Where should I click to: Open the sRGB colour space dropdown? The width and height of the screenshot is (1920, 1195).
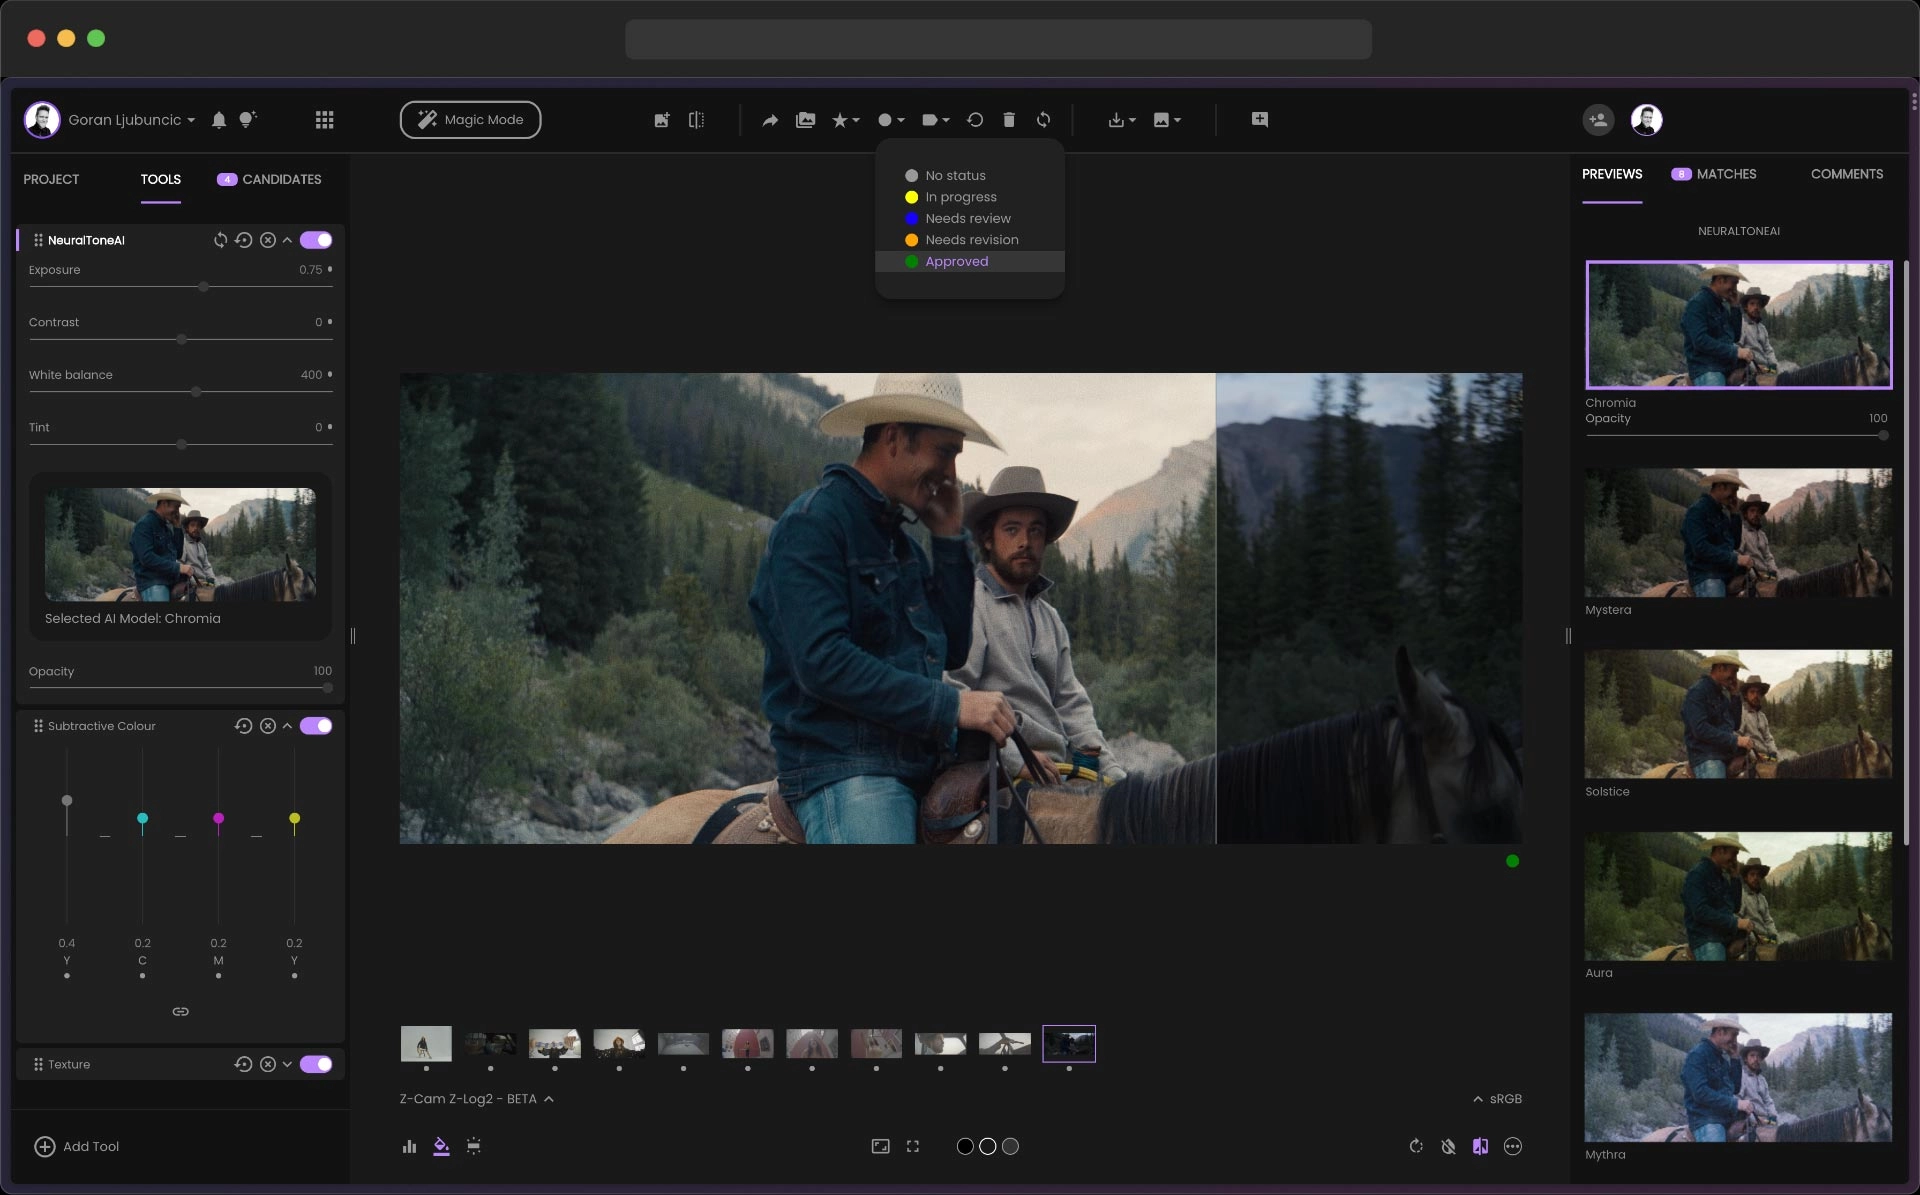tap(1497, 1098)
